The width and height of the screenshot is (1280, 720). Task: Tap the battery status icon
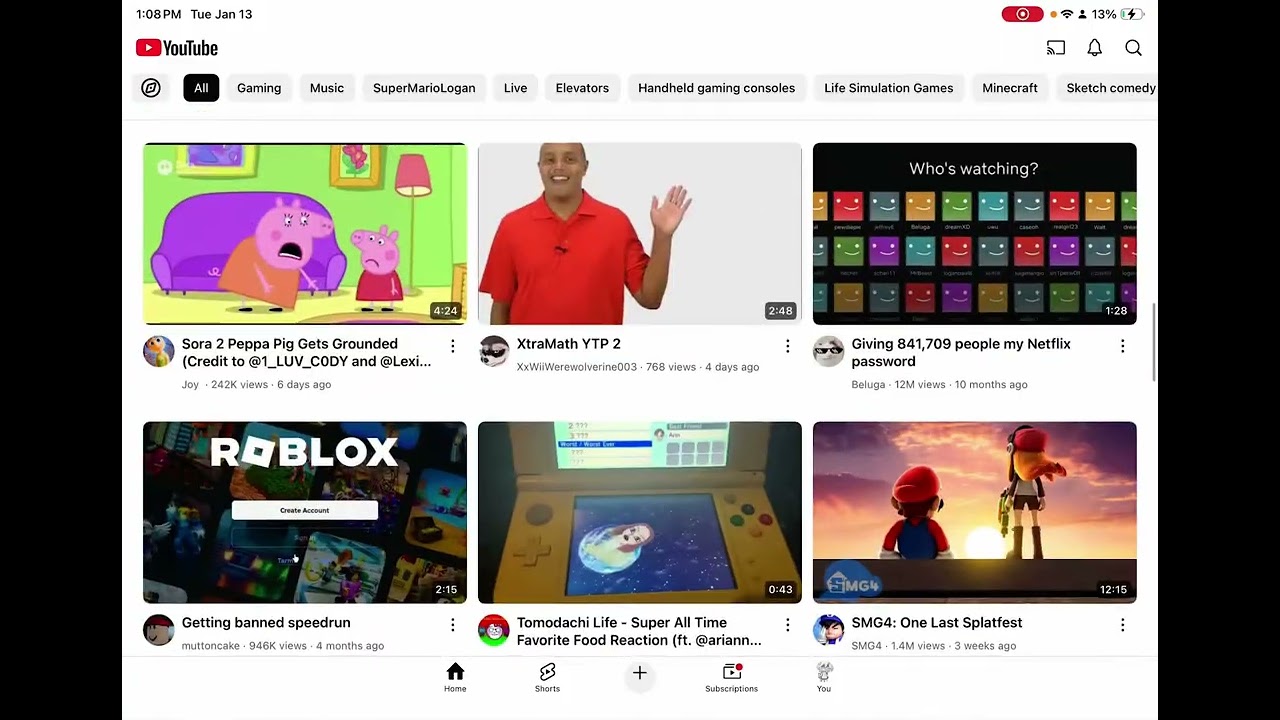(1132, 14)
